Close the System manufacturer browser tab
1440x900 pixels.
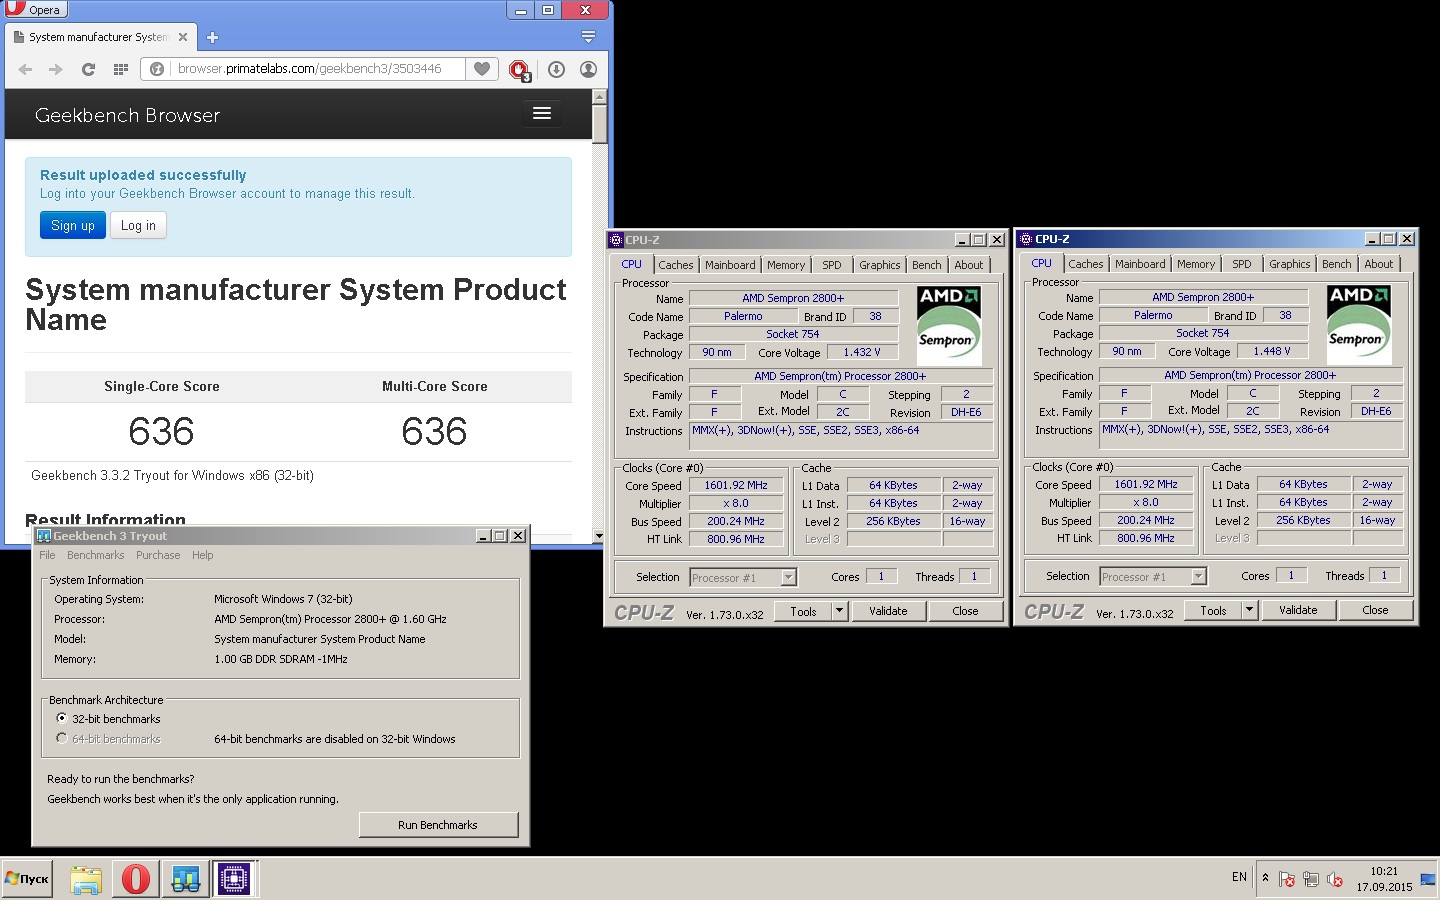point(183,37)
